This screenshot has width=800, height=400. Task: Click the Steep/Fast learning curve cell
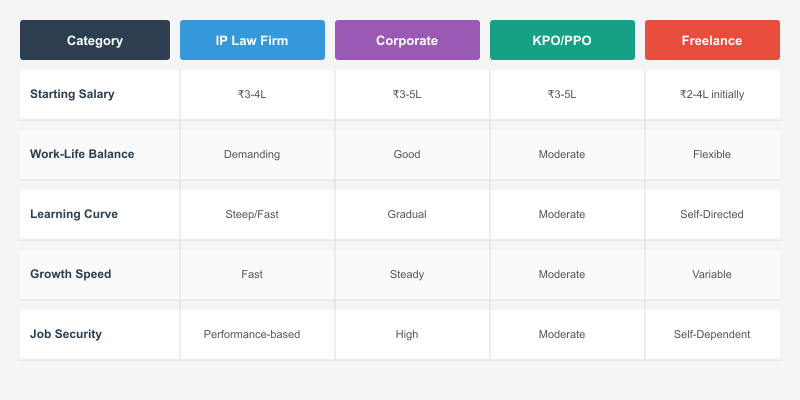[252, 215]
